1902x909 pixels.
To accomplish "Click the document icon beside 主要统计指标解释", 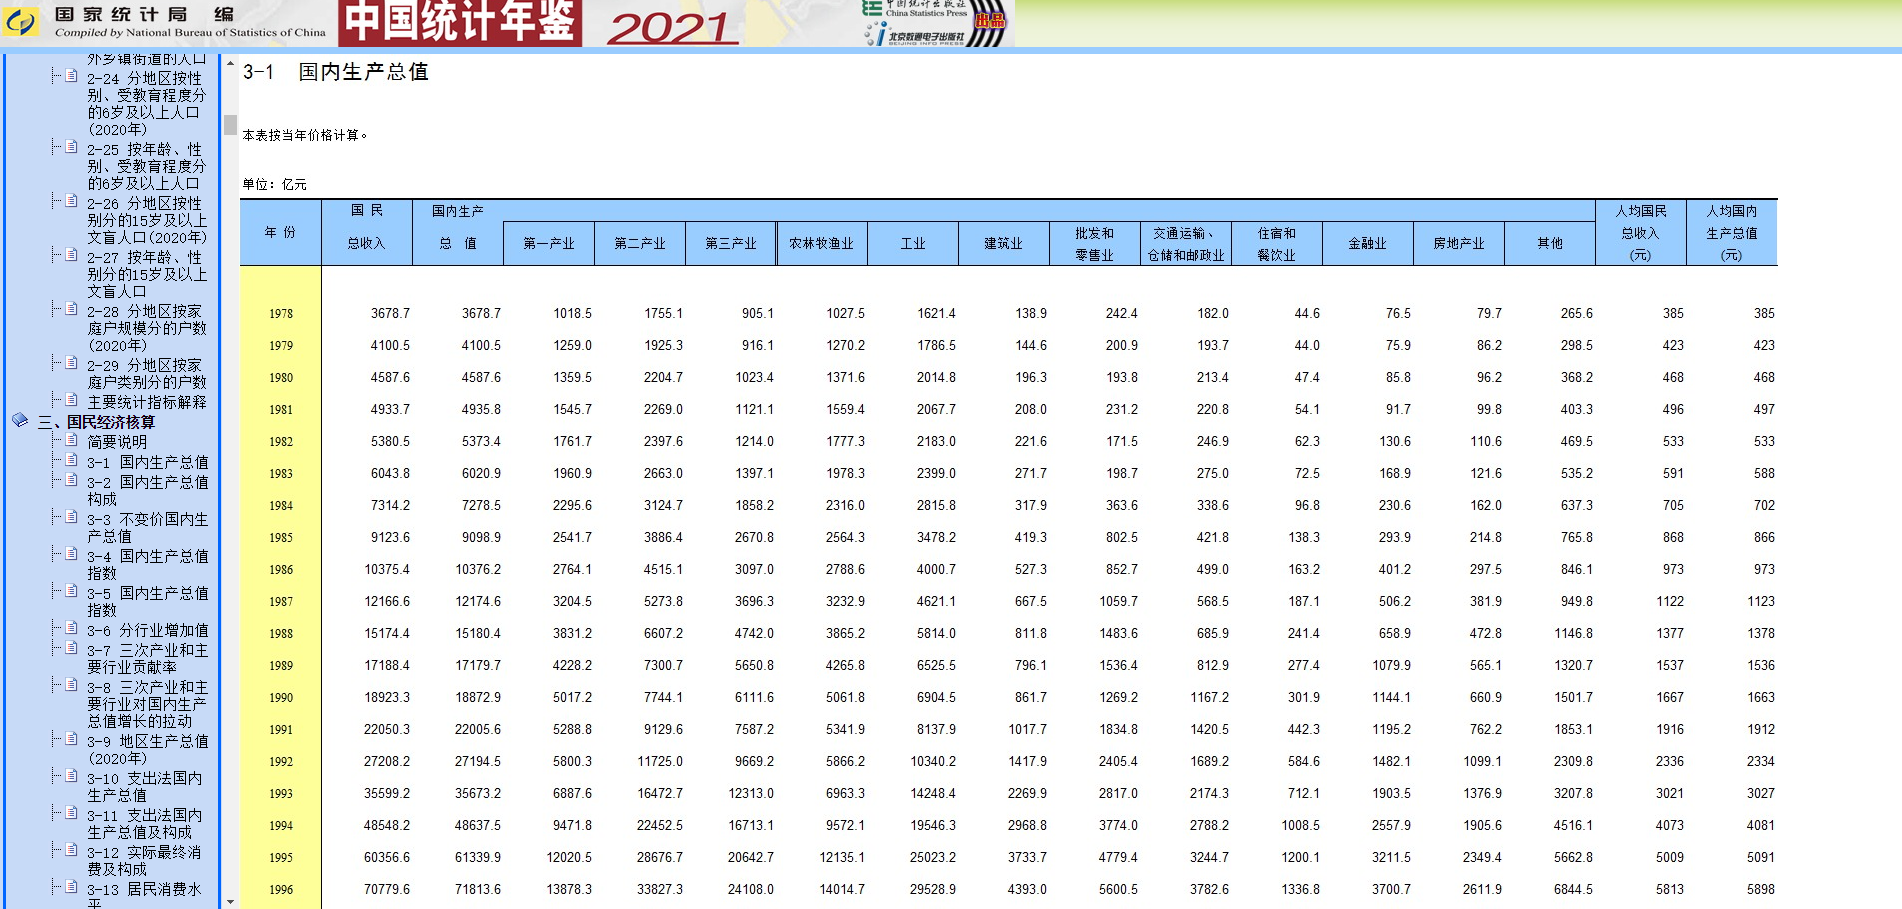I will (71, 400).
